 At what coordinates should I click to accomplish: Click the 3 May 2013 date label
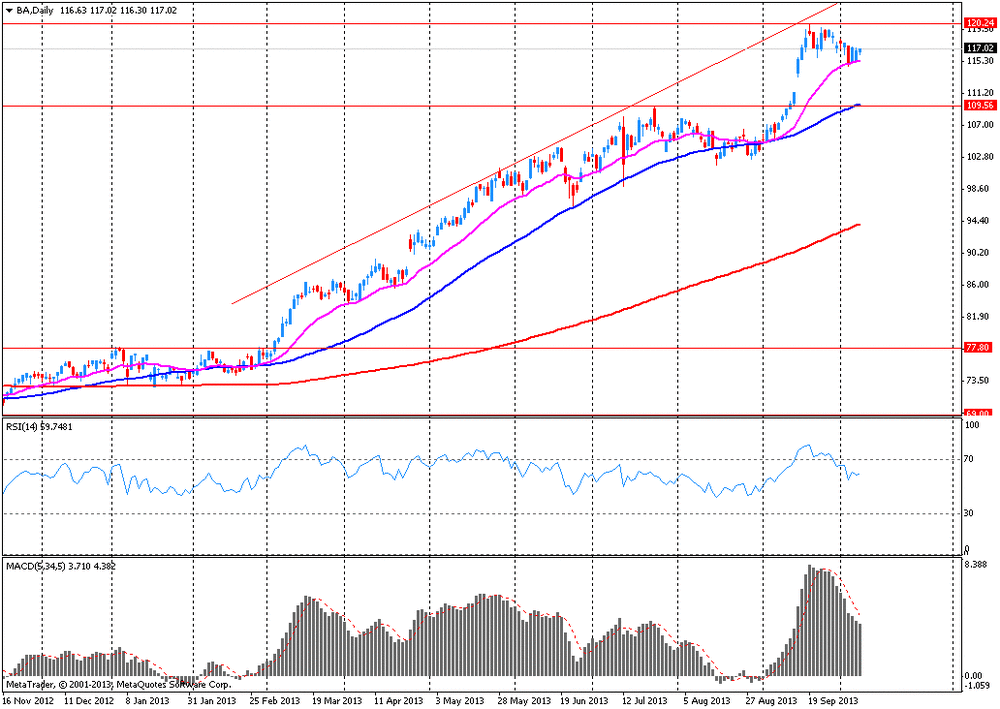click(x=458, y=701)
